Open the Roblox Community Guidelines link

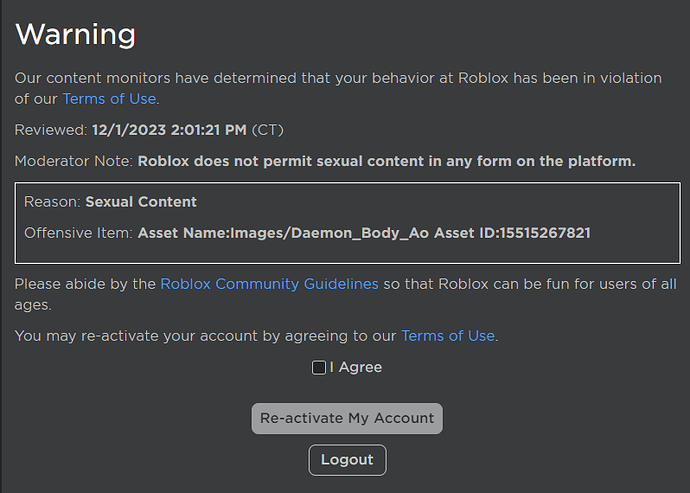click(x=269, y=284)
